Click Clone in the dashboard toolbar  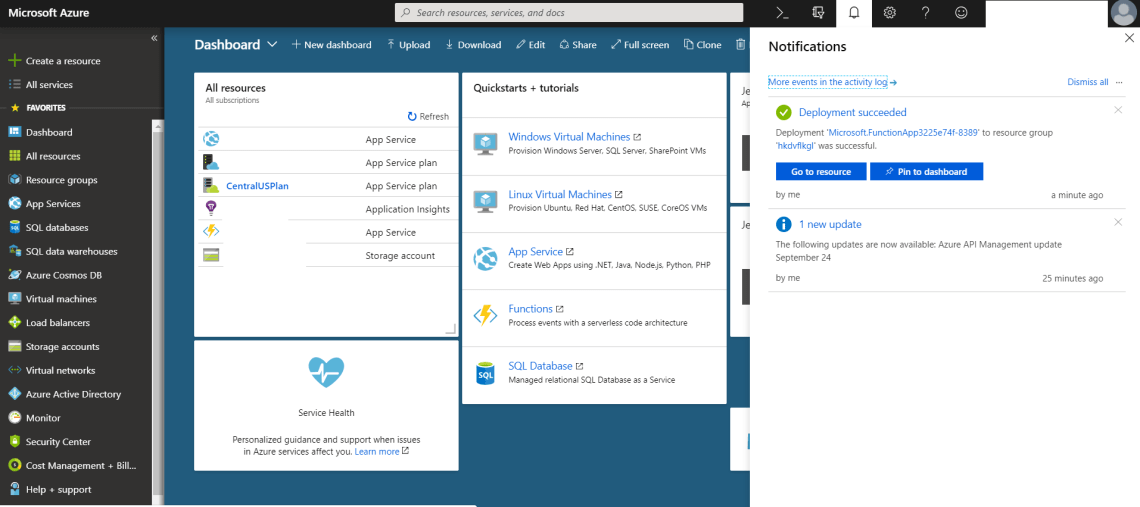[702, 44]
